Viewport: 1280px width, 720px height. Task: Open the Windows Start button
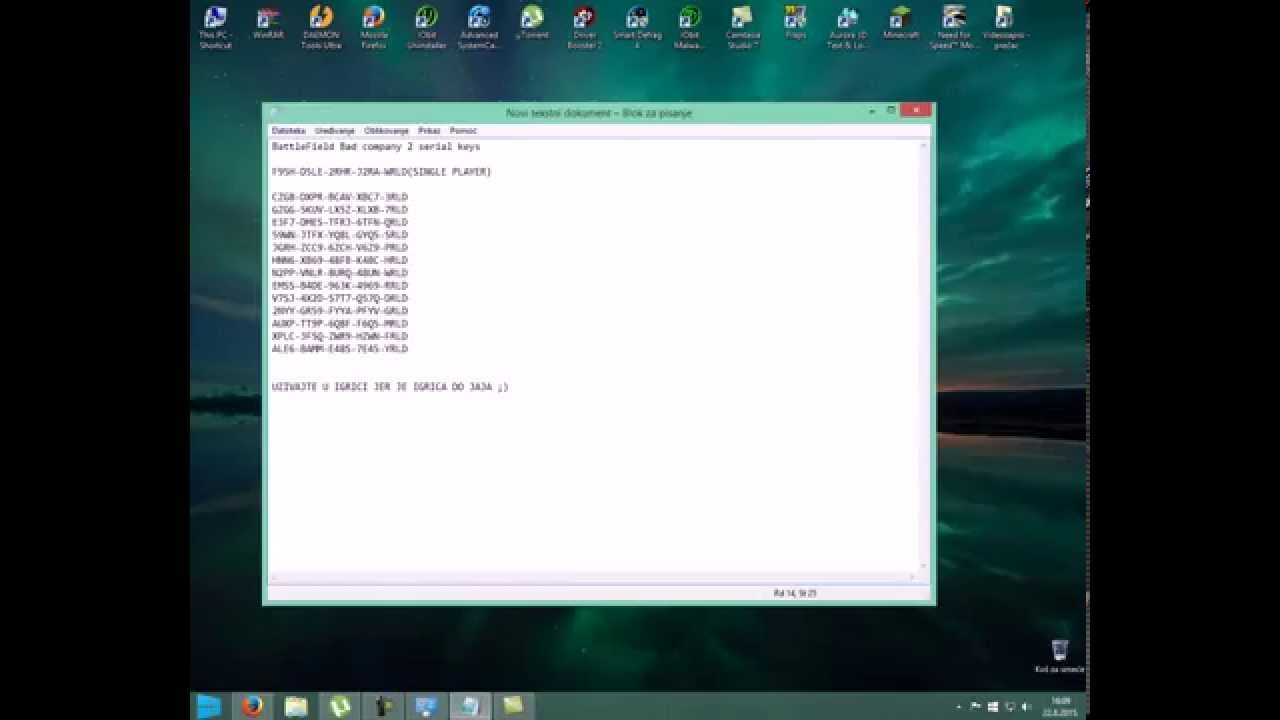coord(208,706)
